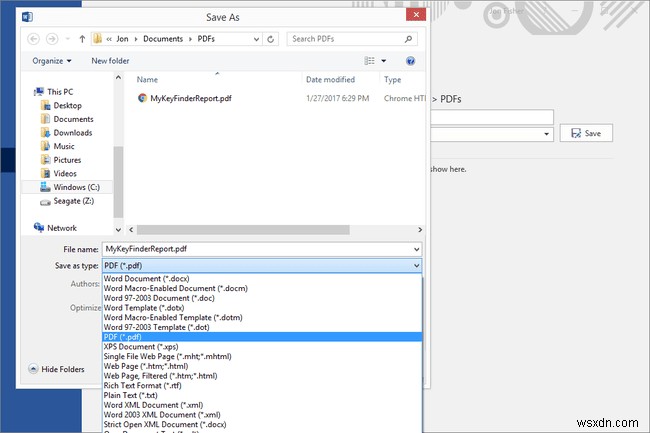Open the Pictures folder

coord(67,160)
